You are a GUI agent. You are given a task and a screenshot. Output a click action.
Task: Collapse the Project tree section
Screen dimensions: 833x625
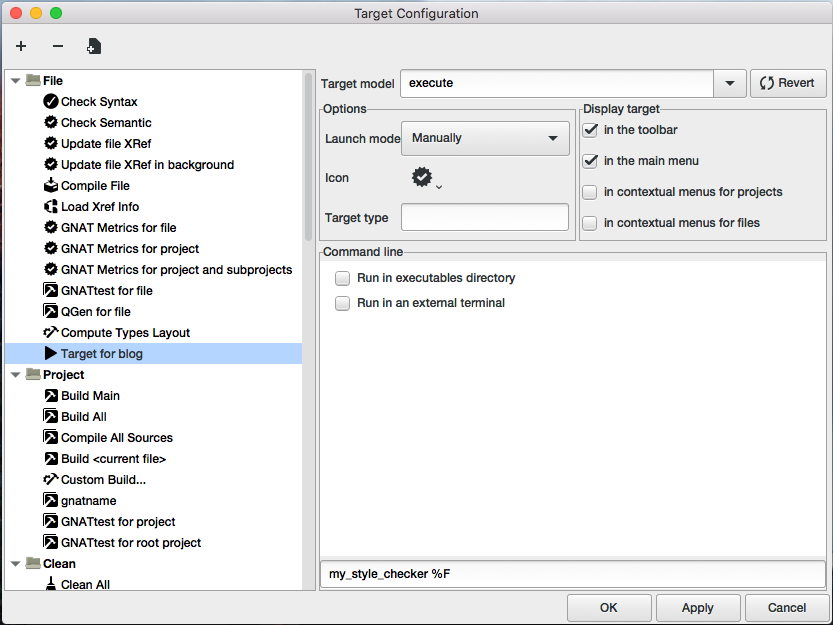[x=16, y=375]
